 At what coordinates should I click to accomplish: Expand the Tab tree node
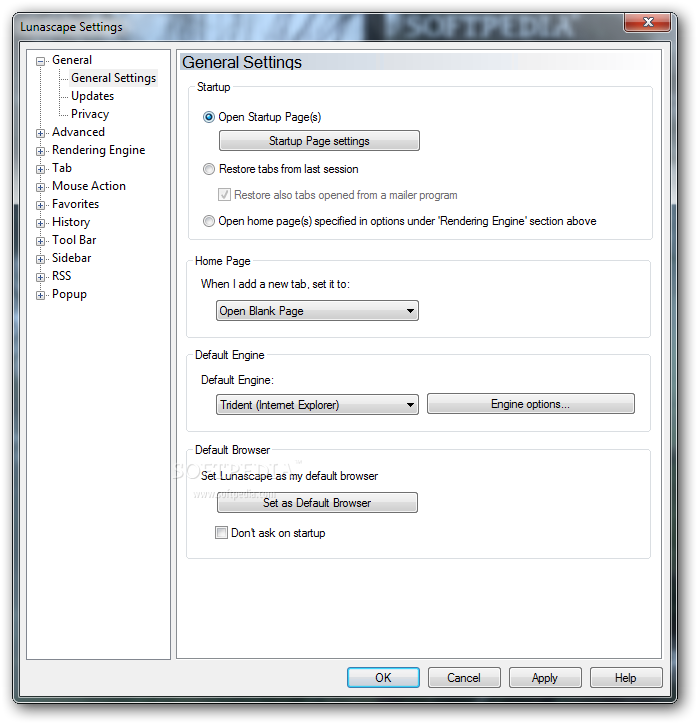41,169
